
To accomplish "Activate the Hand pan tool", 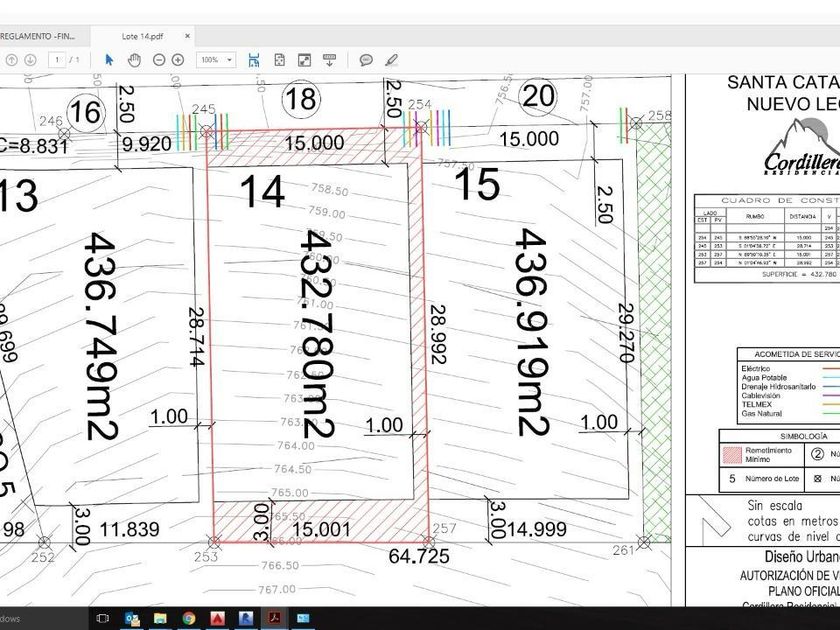I will [x=134, y=60].
